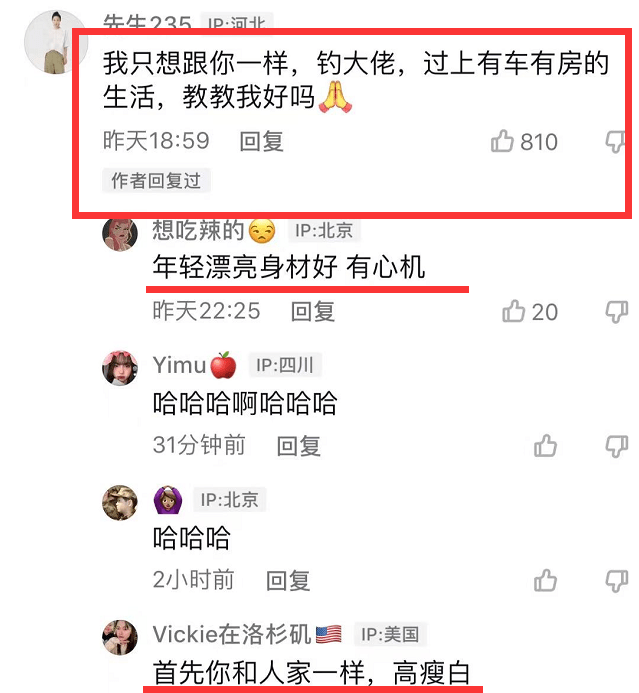Reply to the comment from 2小时前

pyautogui.click(x=288, y=580)
